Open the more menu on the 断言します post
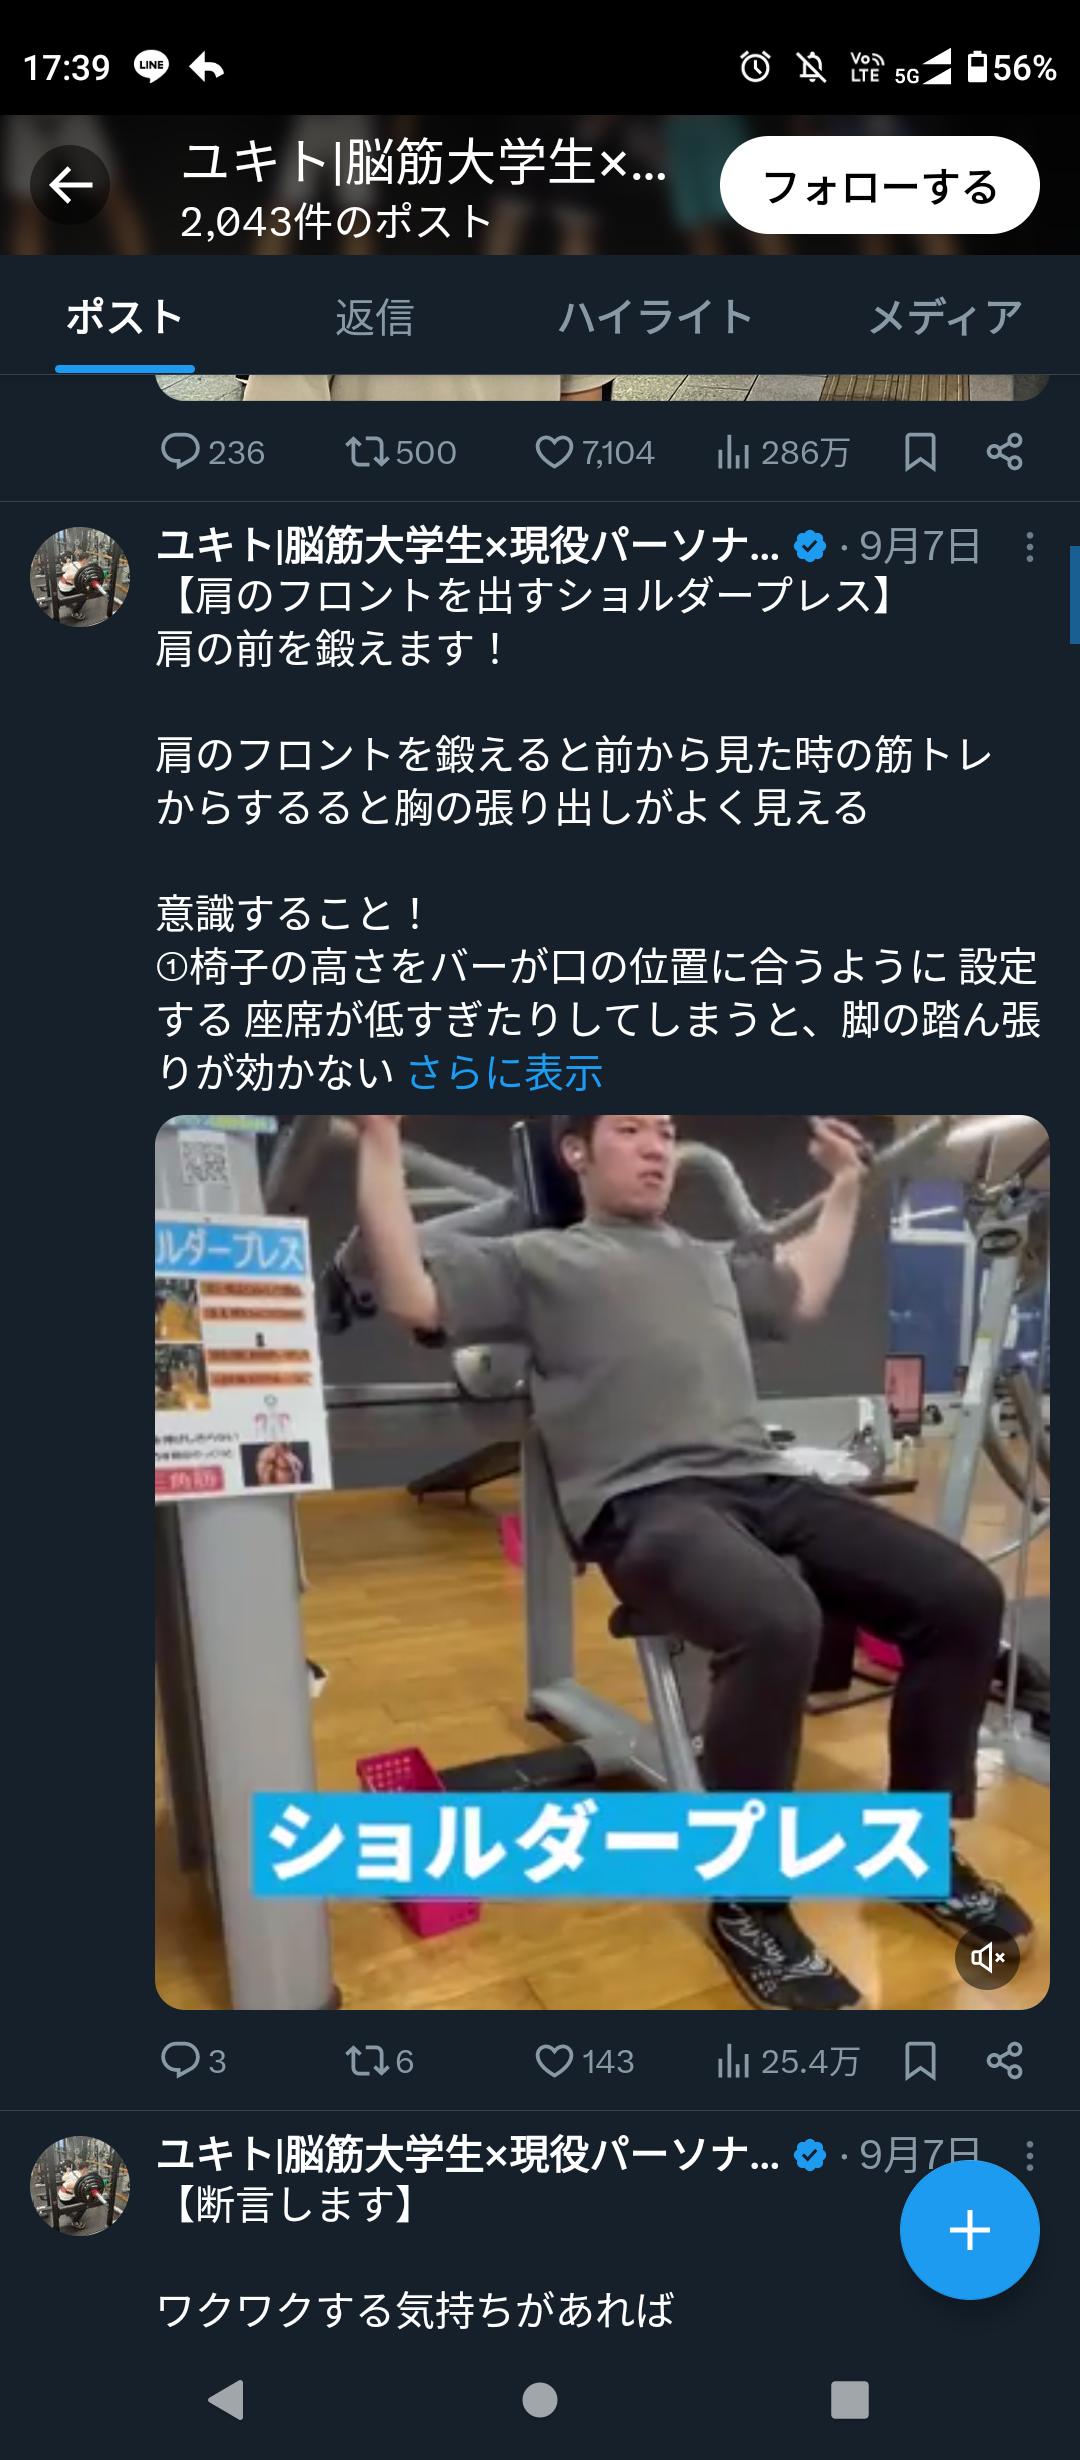The width and height of the screenshot is (1080, 2460). pyautogui.click(x=1029, y=2156)
